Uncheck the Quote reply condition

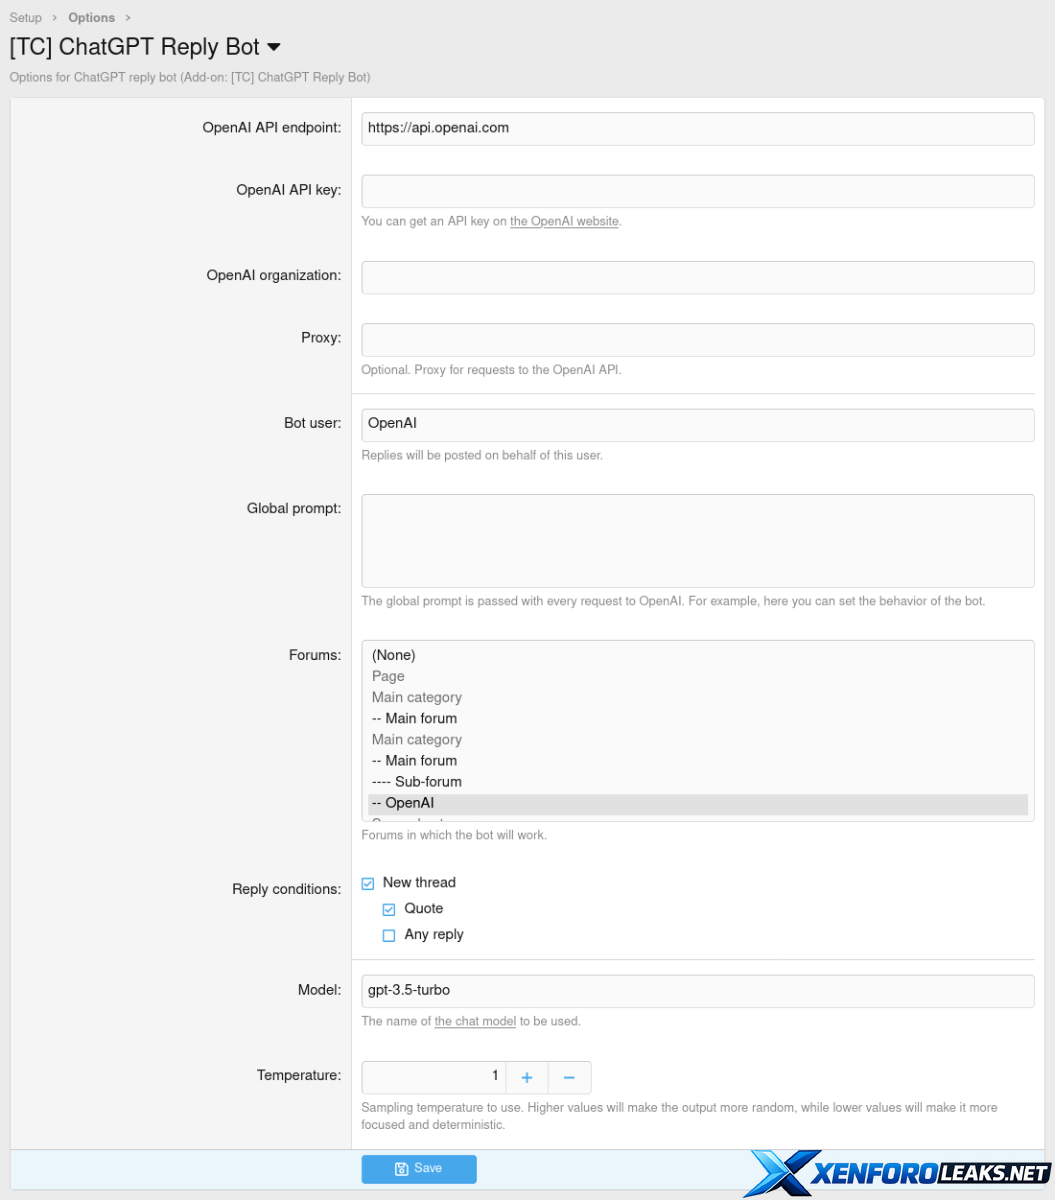[389, 909]
